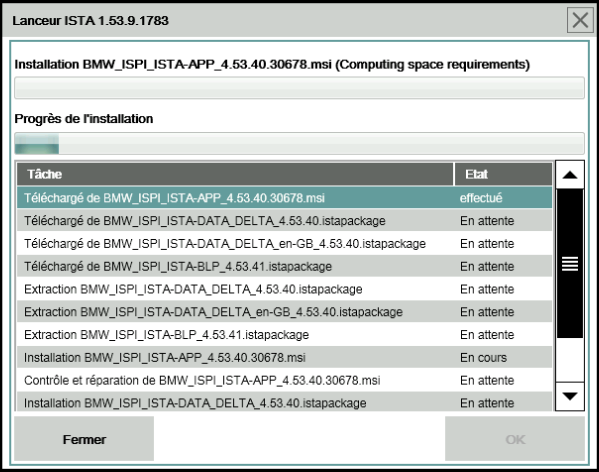Click the 'Progrès de l'installation' label
This screenshot has width=599, height=472.
[x=84, y=119]
